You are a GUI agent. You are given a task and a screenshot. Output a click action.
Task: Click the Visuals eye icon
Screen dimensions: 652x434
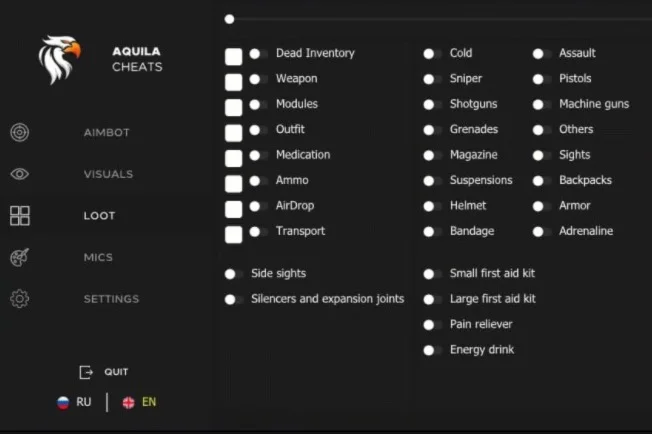point(19,174)
